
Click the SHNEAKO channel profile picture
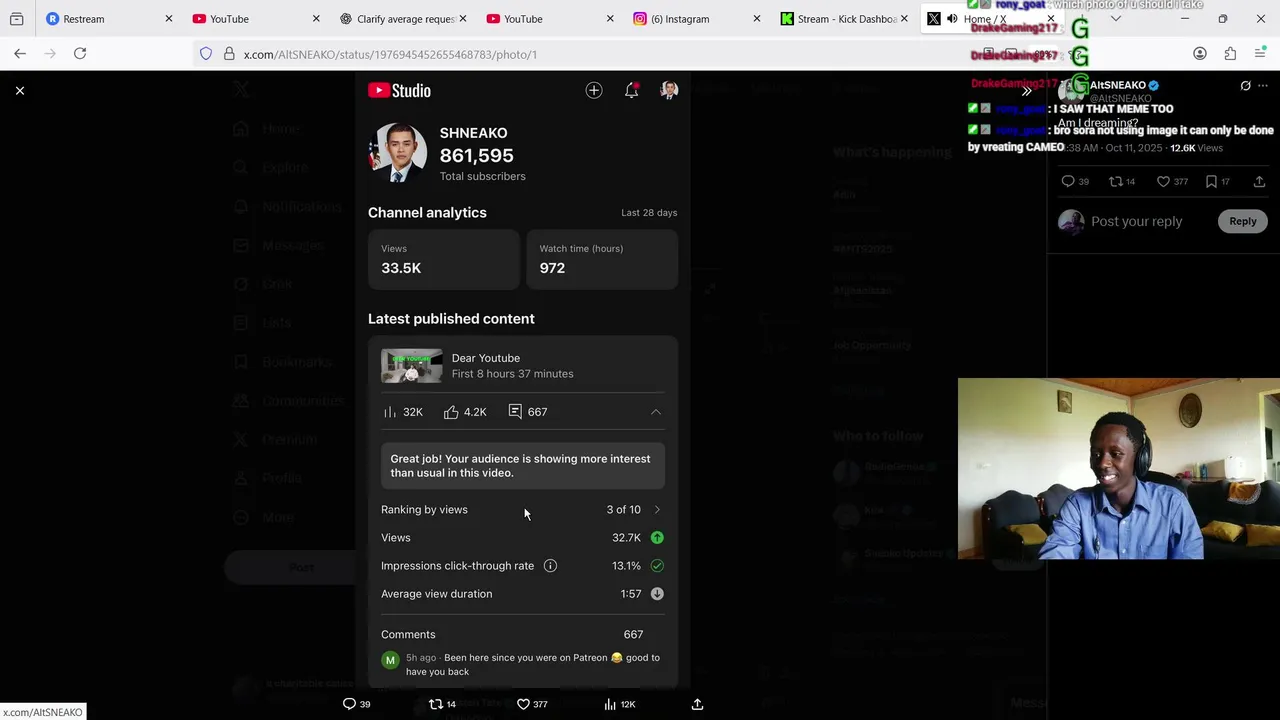click(398, 153)
